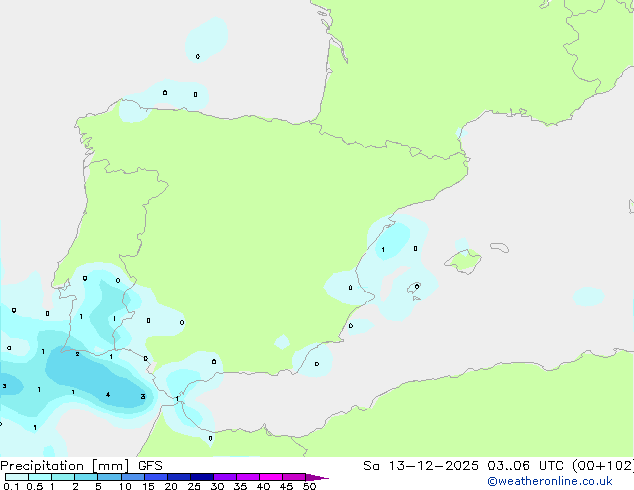Click the over-50 mm legend arrow tip
The image size is (634, 490).
[317, 477]
